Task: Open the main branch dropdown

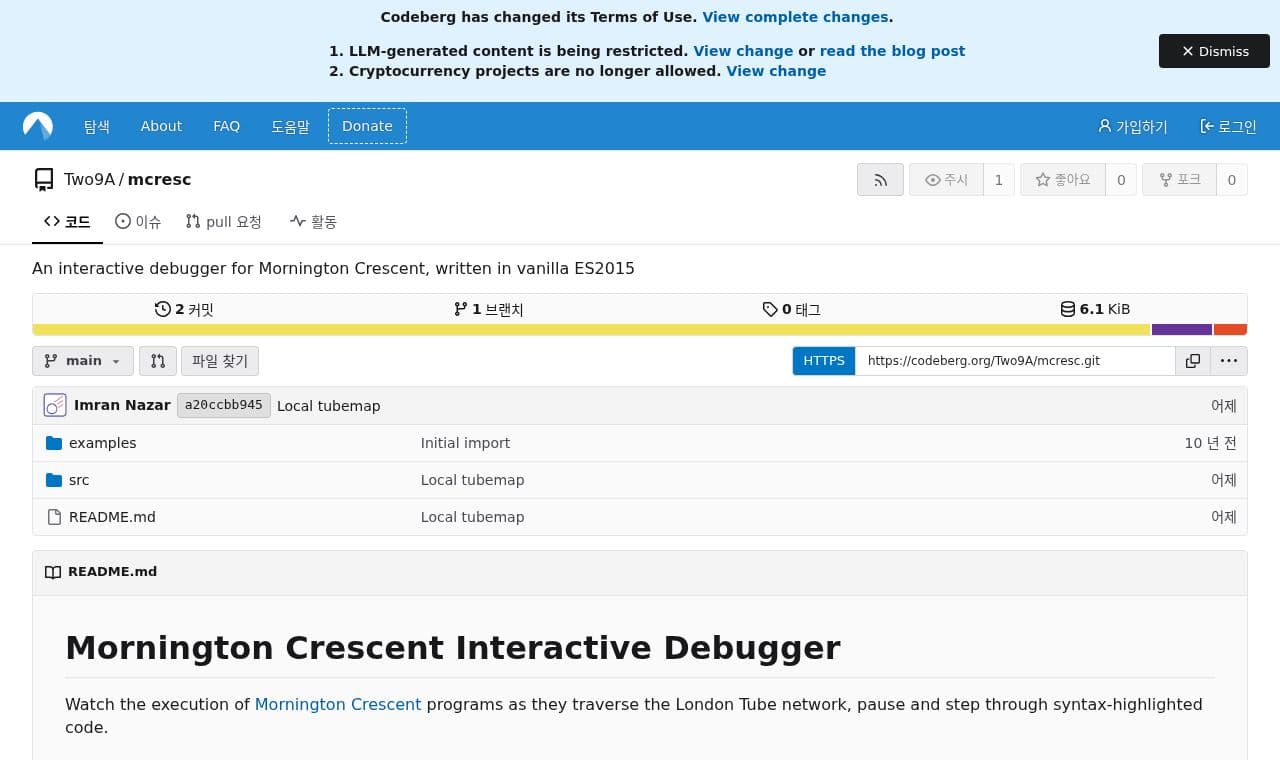Action: [x=83, y=361]
